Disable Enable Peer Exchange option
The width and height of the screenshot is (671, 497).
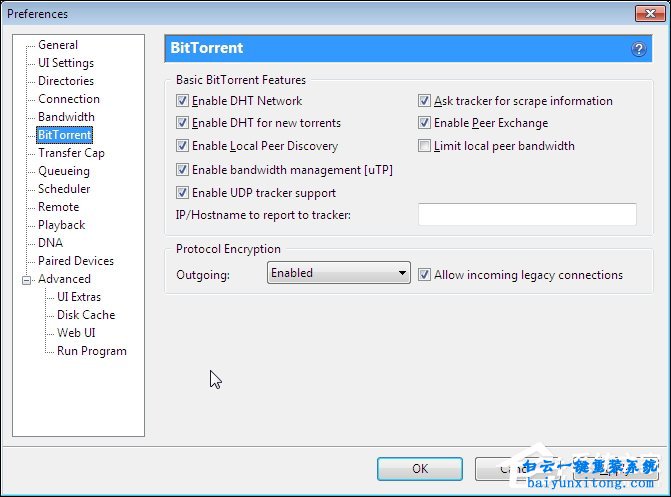click(x=424, y=123)
